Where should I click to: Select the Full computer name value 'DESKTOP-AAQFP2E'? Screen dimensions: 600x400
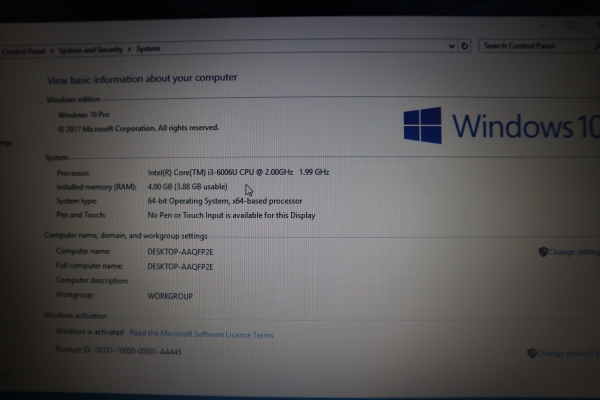(180, 267)
